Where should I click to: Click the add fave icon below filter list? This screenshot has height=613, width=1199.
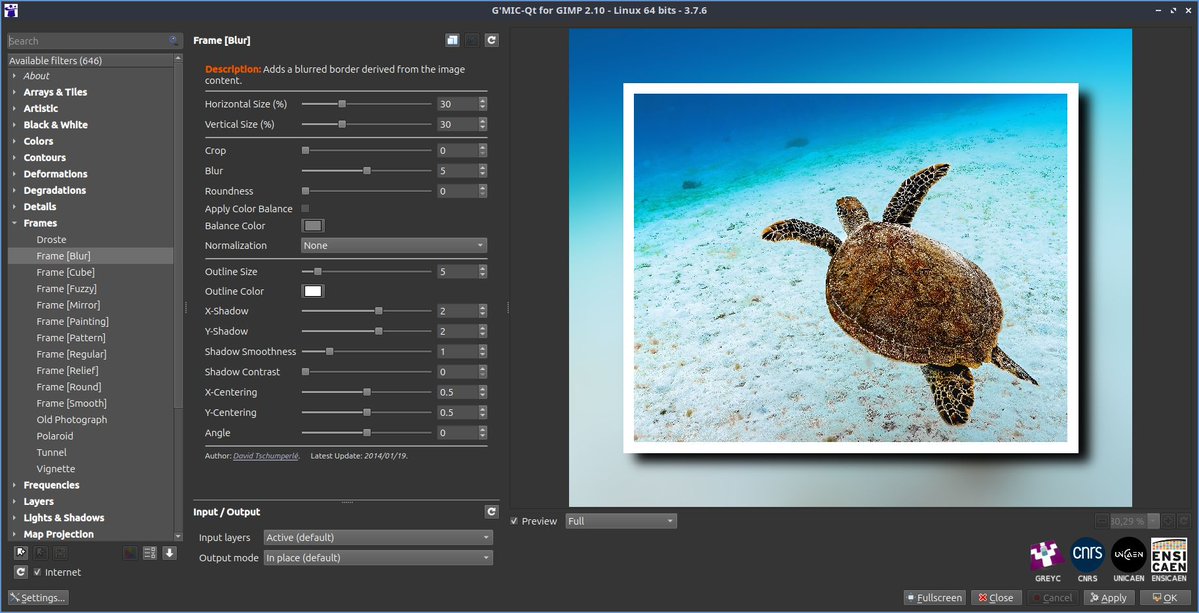[x=21, y=553]
